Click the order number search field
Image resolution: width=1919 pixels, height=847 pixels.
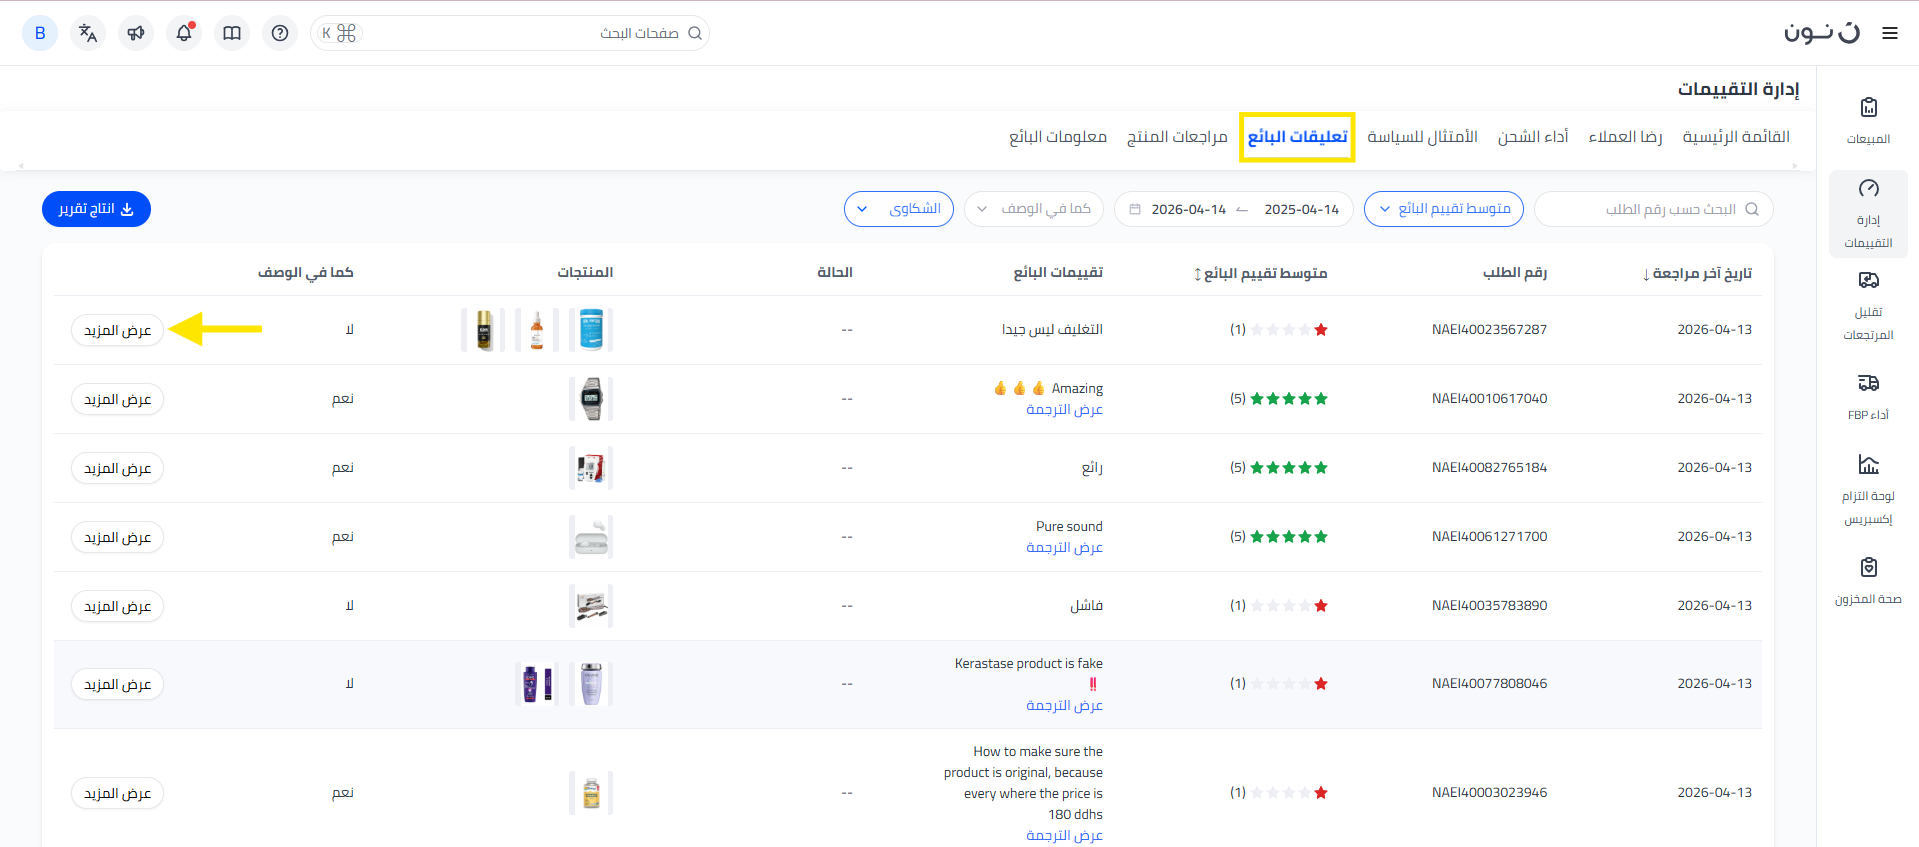tap(1660, 209)
